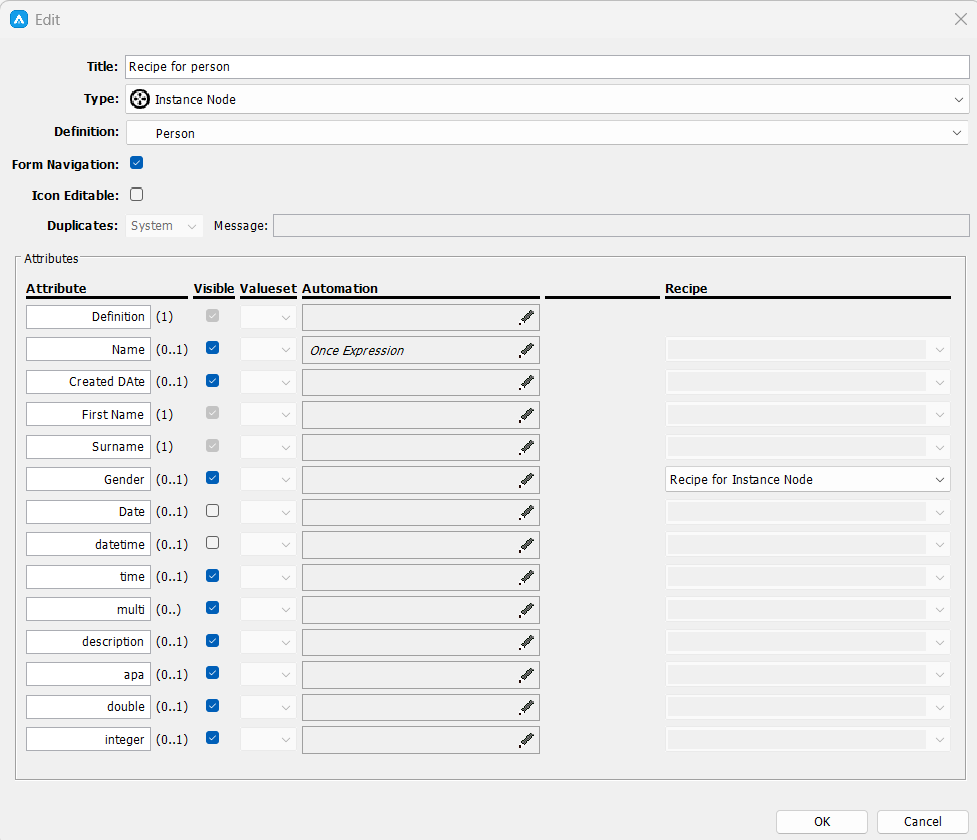Open automation editor pencil for Definition row
Screen dimensions: 977x840
(526, 317)
